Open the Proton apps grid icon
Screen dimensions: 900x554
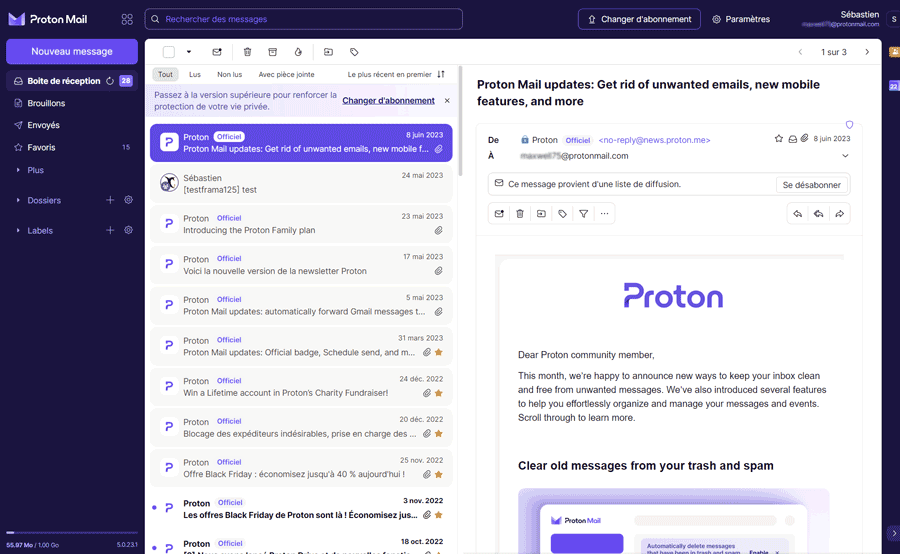click(x=127, y=19)
